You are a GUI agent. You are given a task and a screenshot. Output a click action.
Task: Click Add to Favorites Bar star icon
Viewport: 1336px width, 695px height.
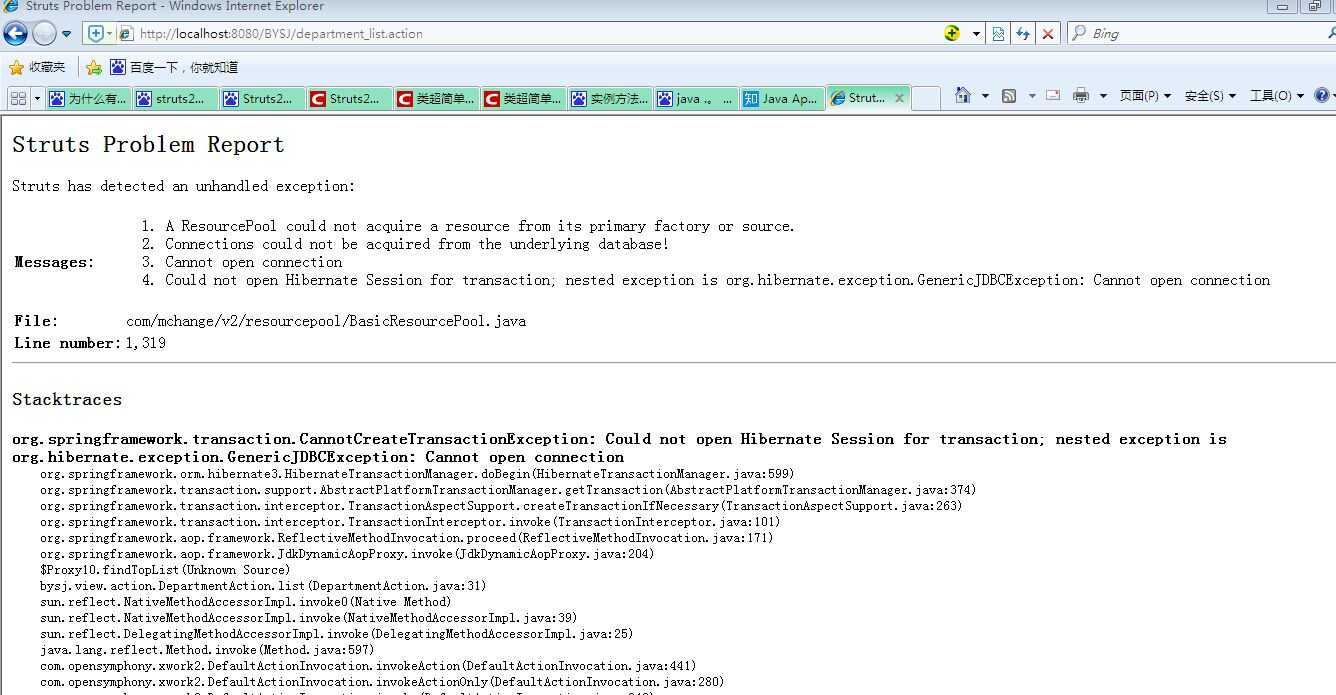pyautogui.click(x=94, y=67)
